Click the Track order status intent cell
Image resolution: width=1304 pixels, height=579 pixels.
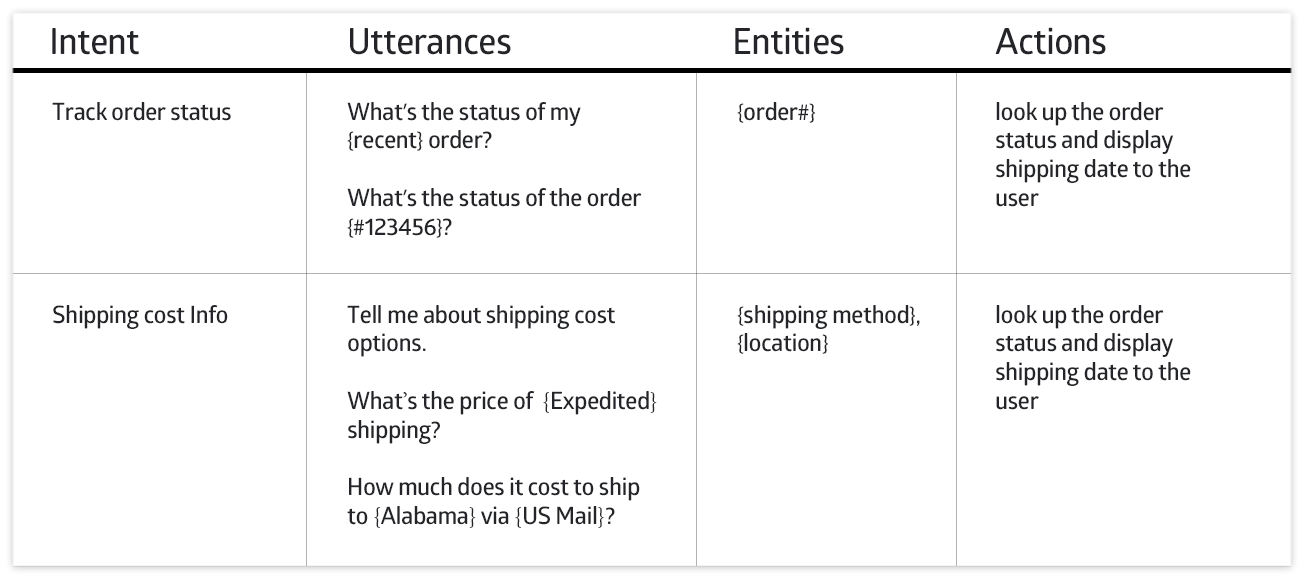141,112
